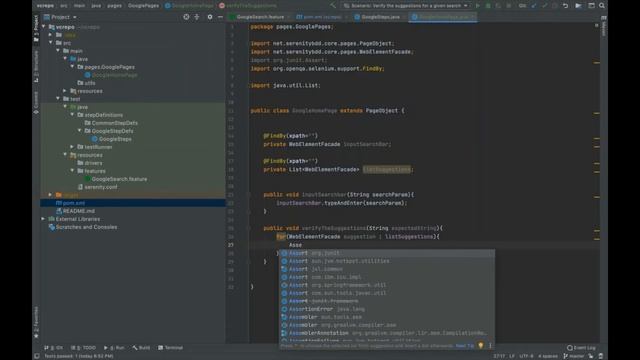640x360 pixels.
Task: Click the yellow lightbulb in completion popup footer
Action: 481,346
